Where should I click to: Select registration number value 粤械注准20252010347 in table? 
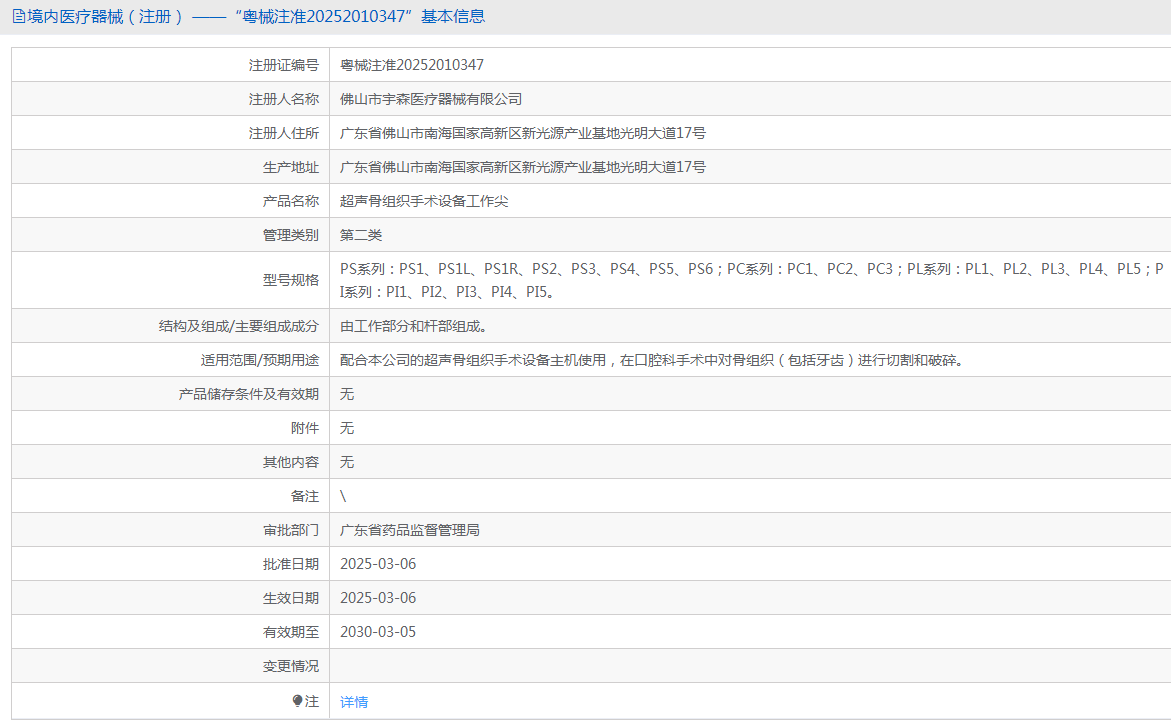411,65
